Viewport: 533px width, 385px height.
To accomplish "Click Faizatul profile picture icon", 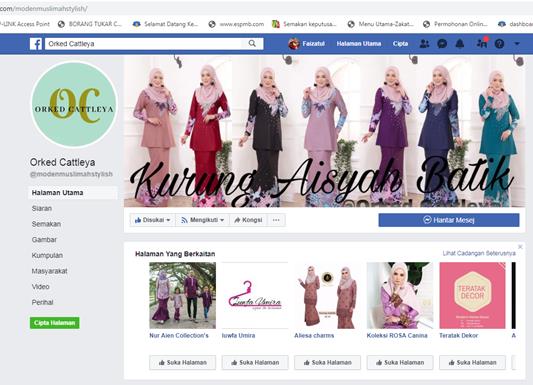I will pyautogui.click(x=294, y=43).
